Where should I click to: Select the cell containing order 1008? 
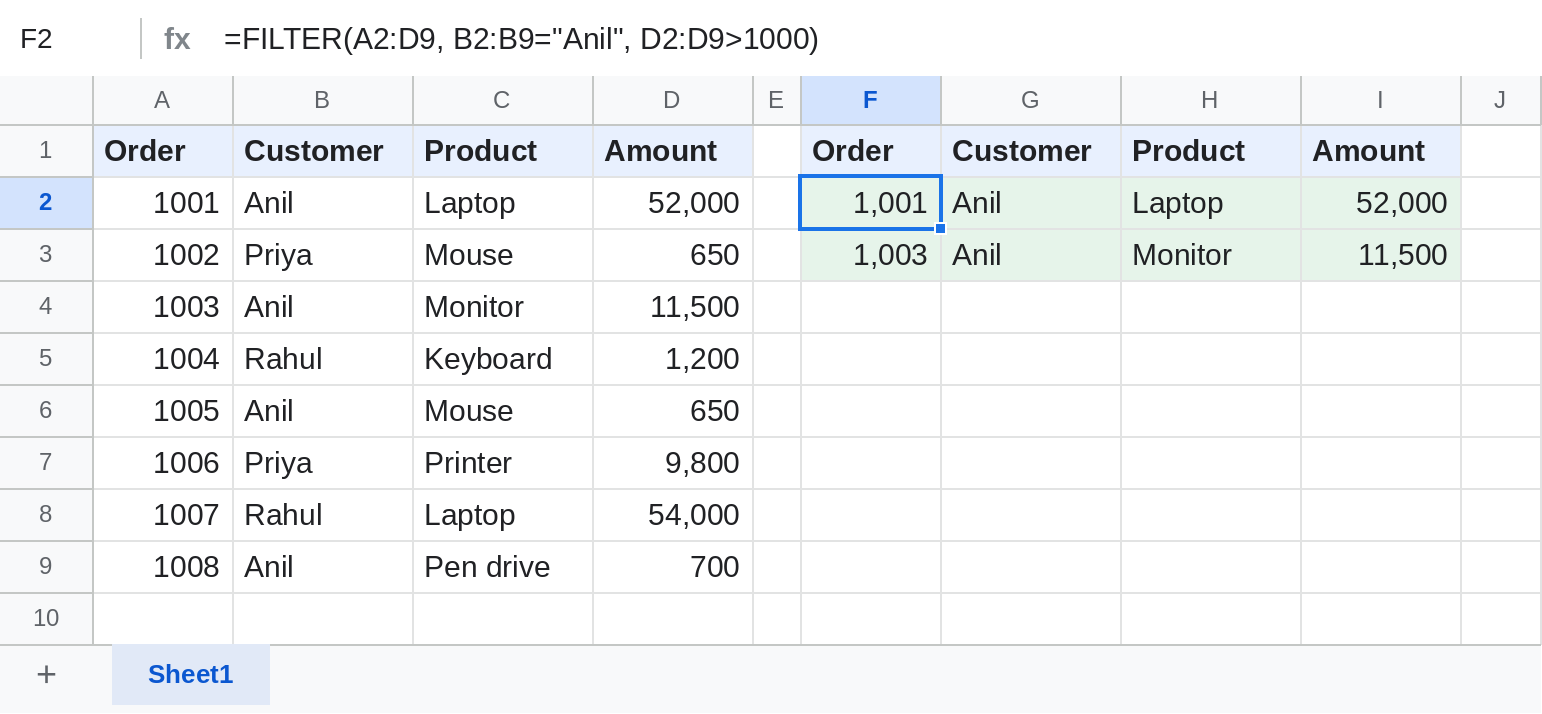(163, 567)
